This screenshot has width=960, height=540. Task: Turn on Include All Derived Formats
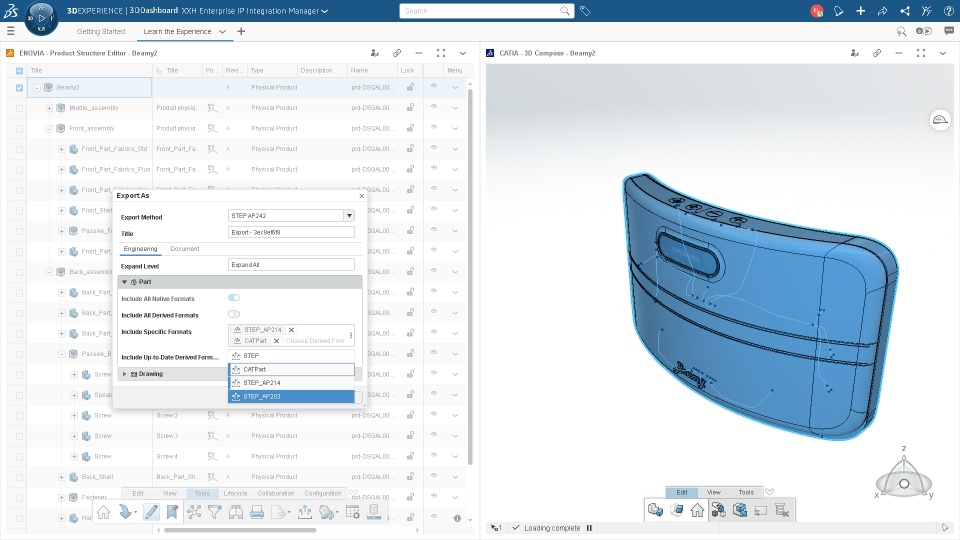pyautogui.click(x=234, y=314)
